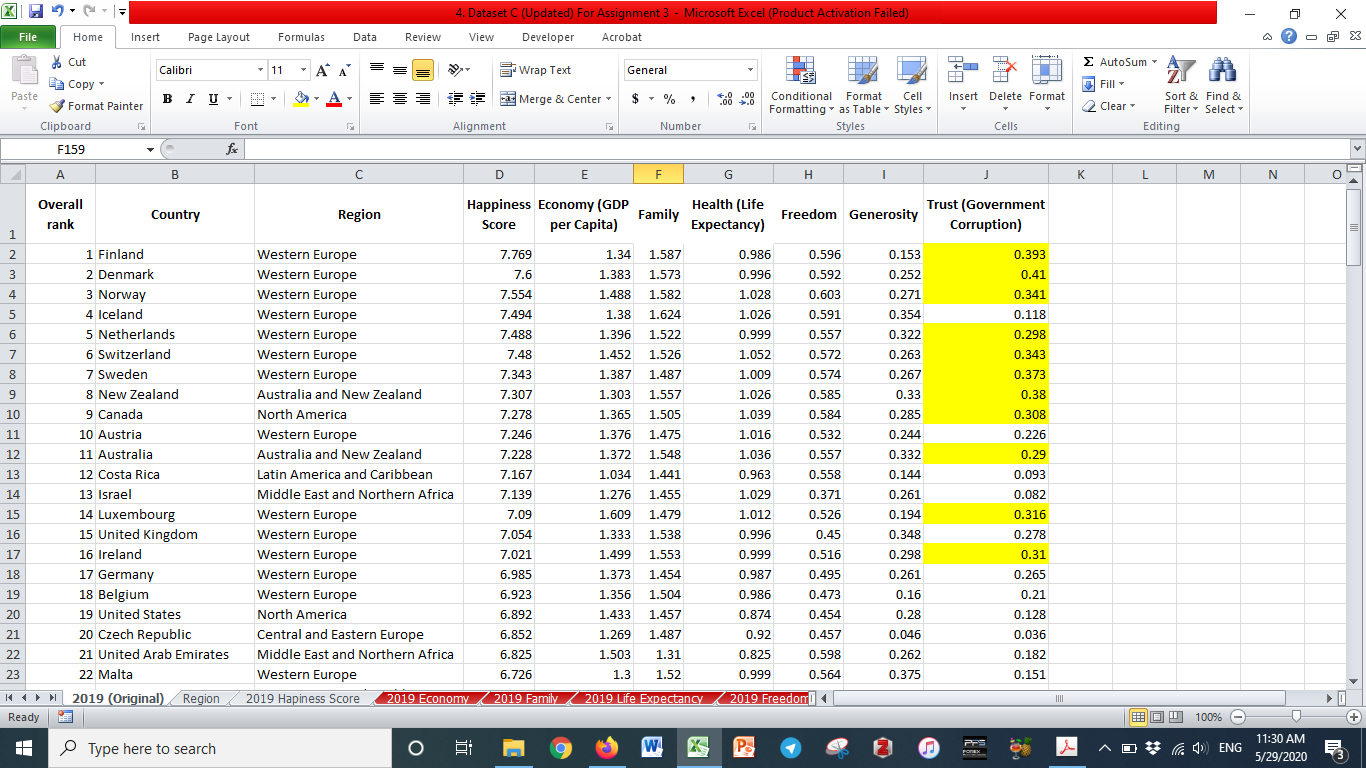Screen dimensions: 1366x768
Task: Open the Merge & Center dropdown arrow
Action: tap(609, 99)
